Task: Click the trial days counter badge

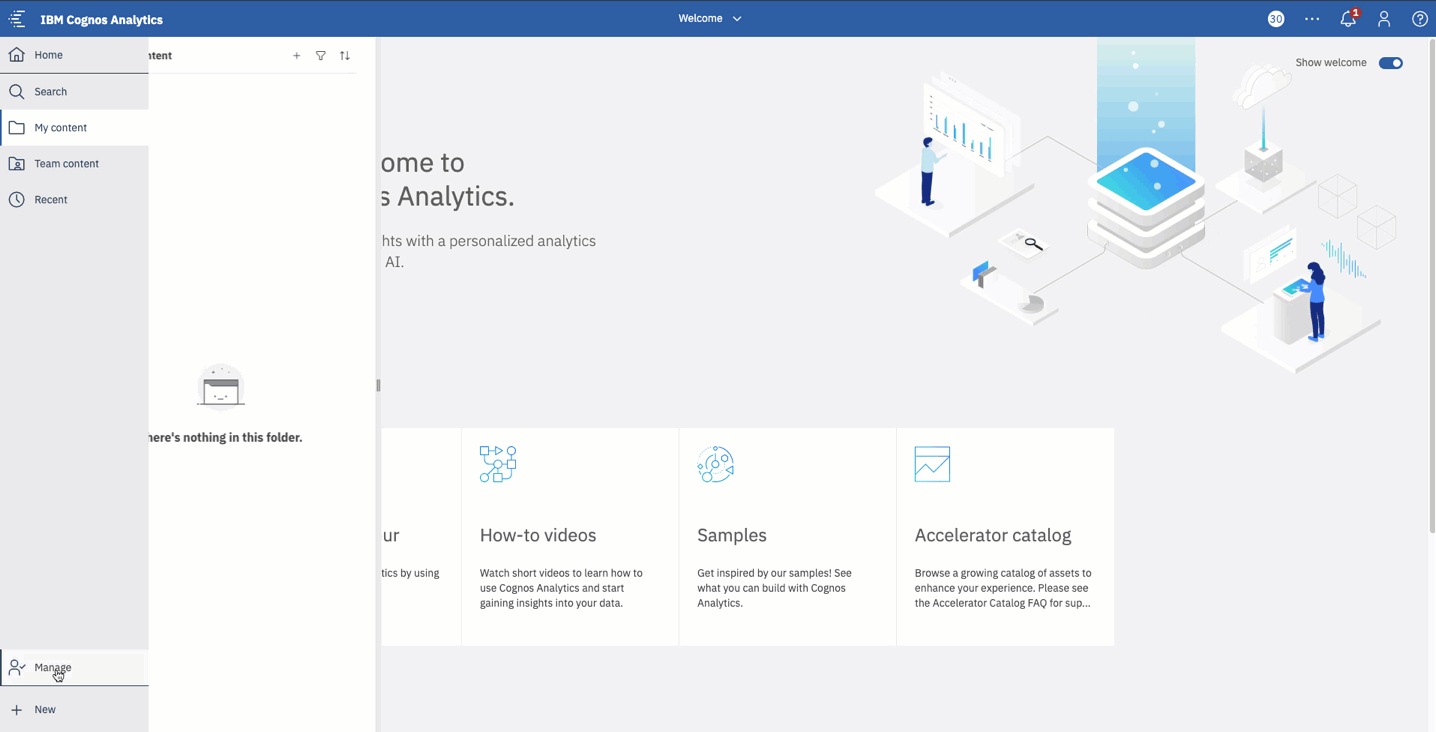Action: tap(1276, 19)
